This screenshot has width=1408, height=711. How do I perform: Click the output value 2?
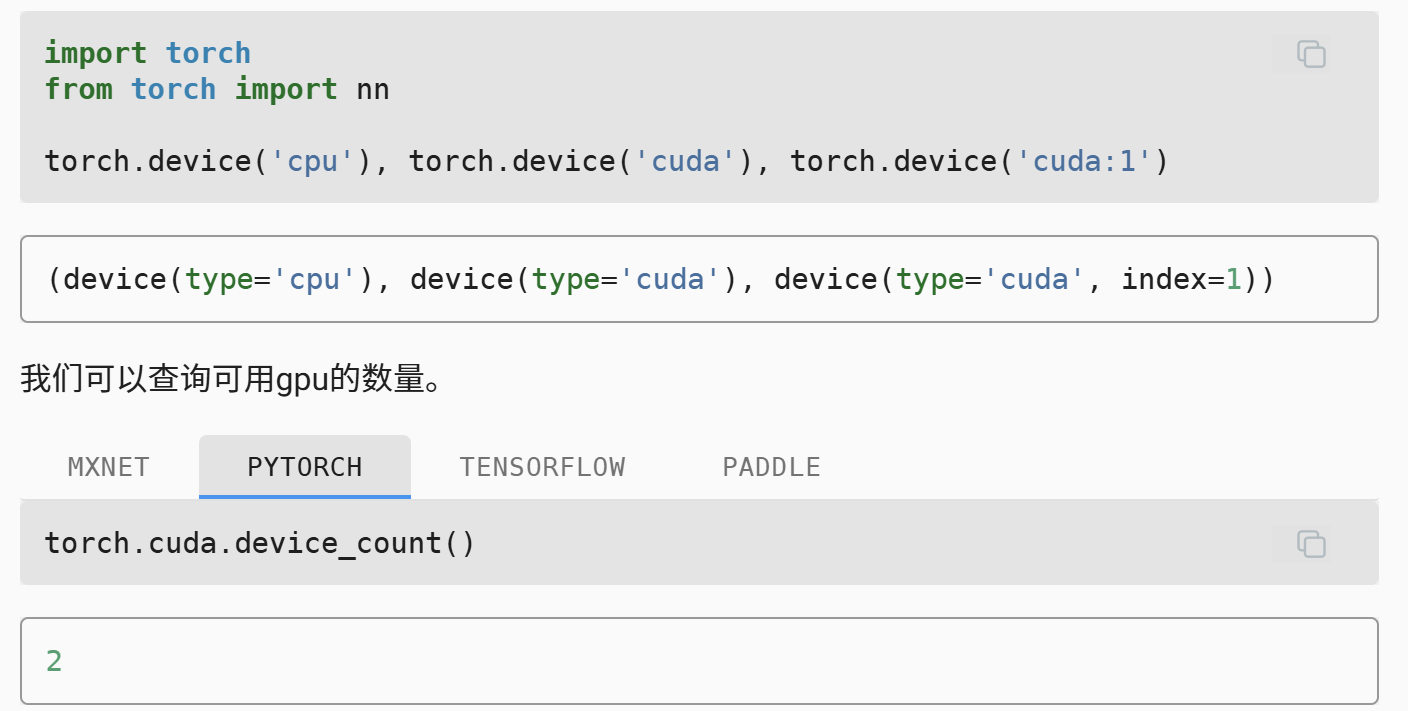tap(54, 661)
